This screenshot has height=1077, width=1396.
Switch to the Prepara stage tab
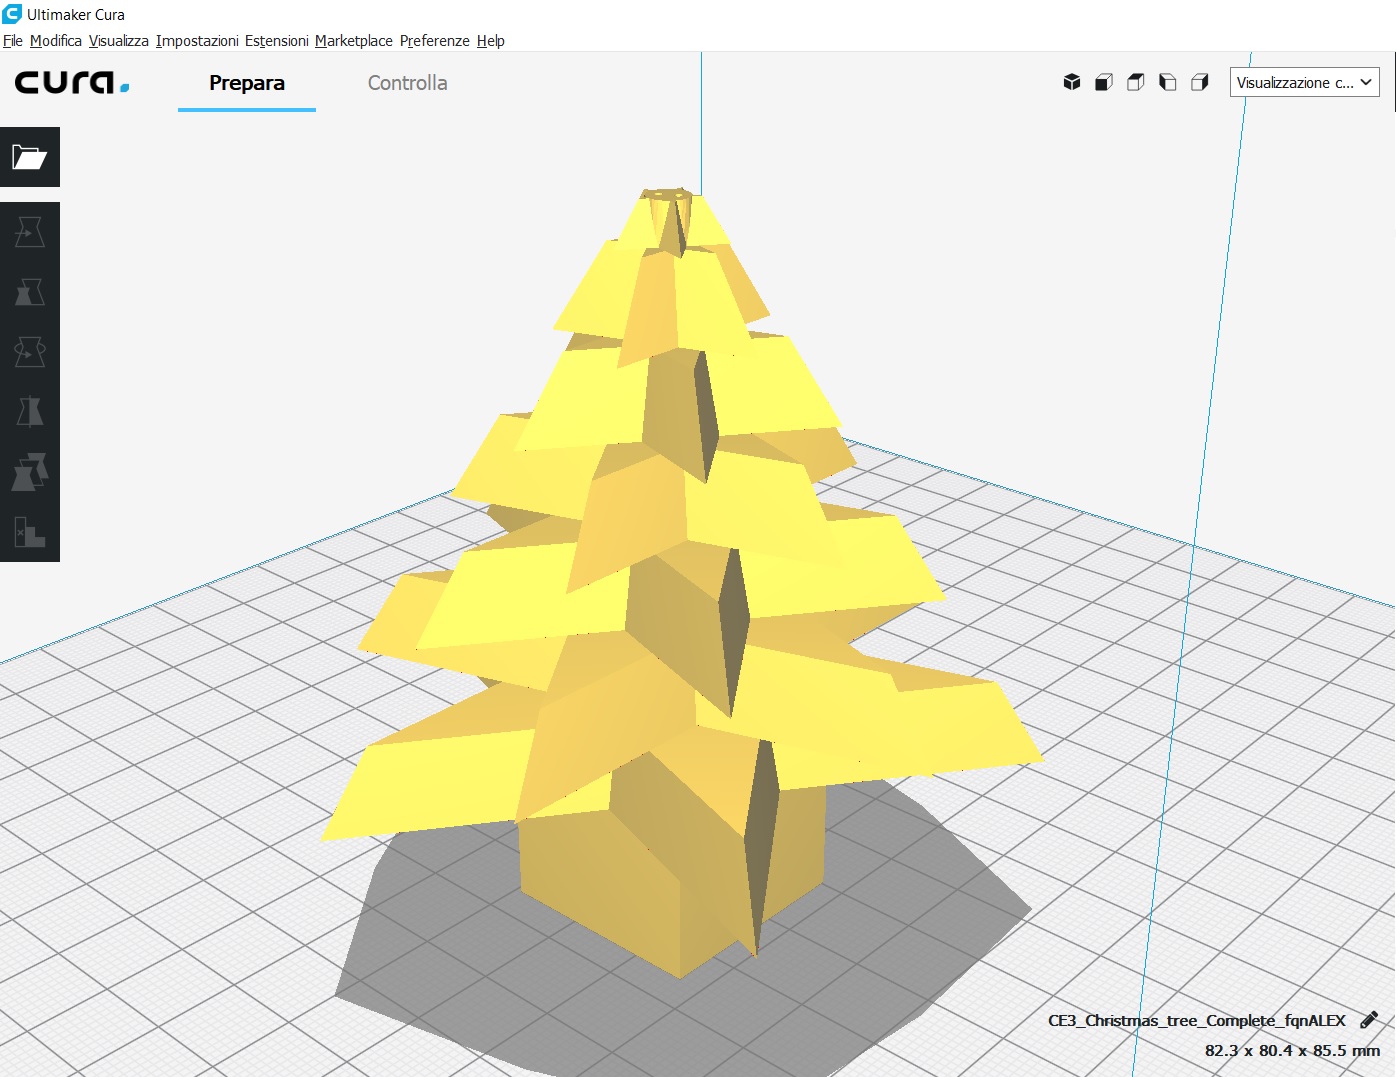coord(247,83)
